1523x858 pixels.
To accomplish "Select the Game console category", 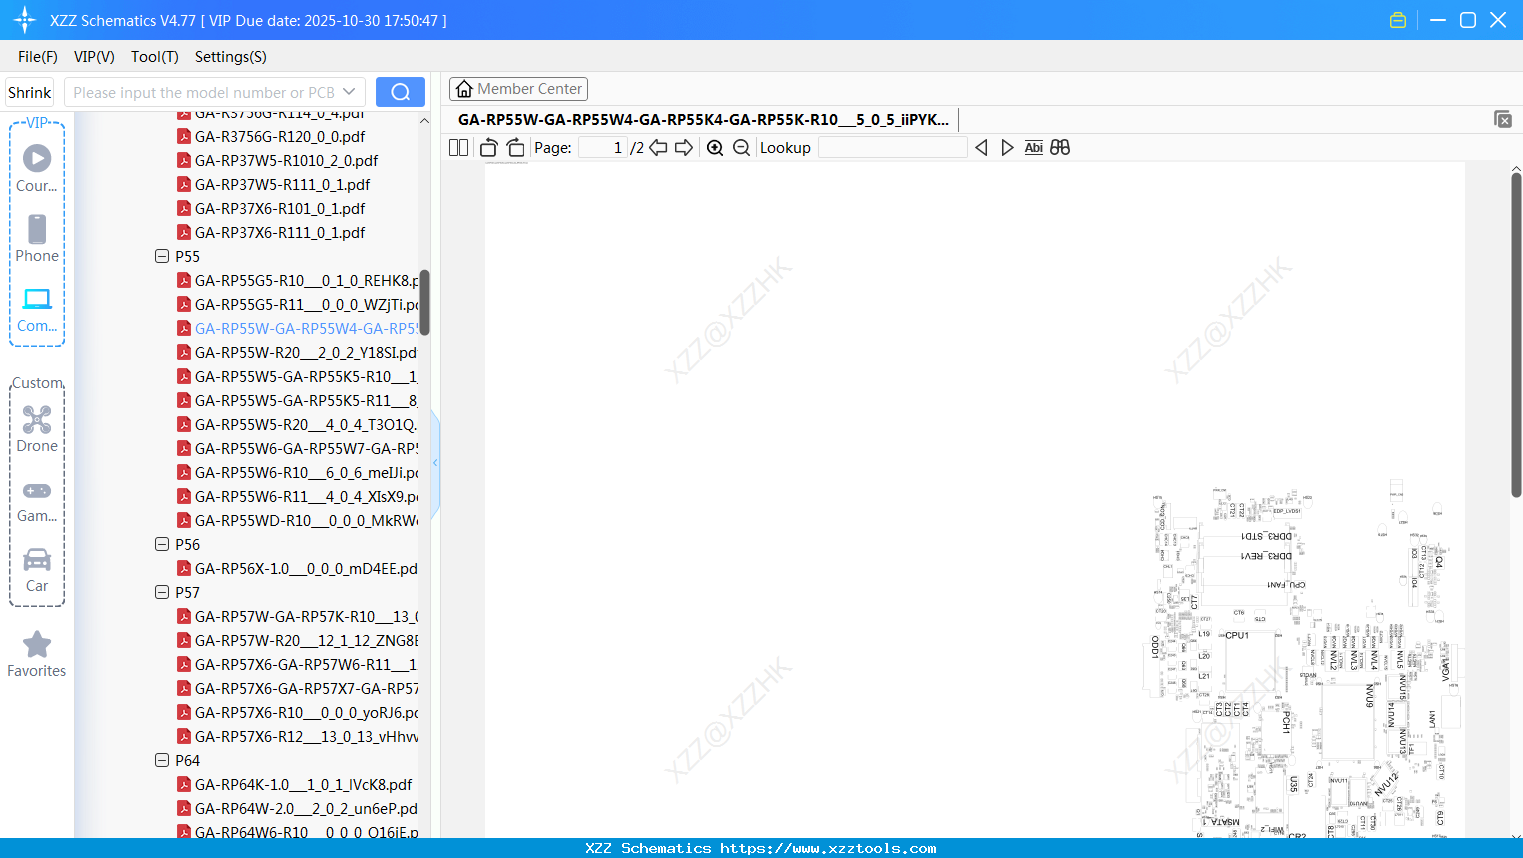I will click(37, 500).
